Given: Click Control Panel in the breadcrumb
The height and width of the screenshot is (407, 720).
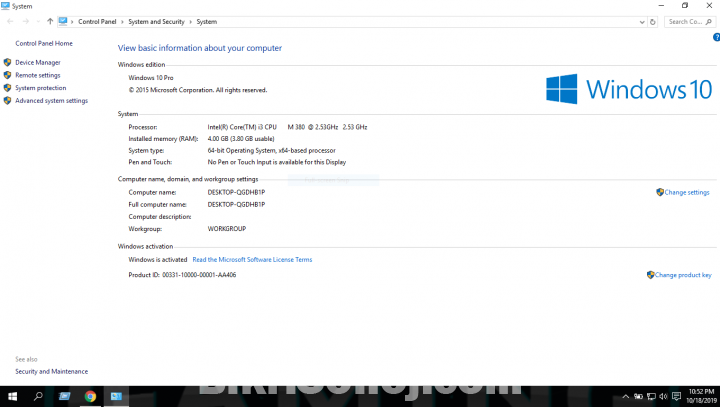Looking at the screenshot, I should 97,22.
